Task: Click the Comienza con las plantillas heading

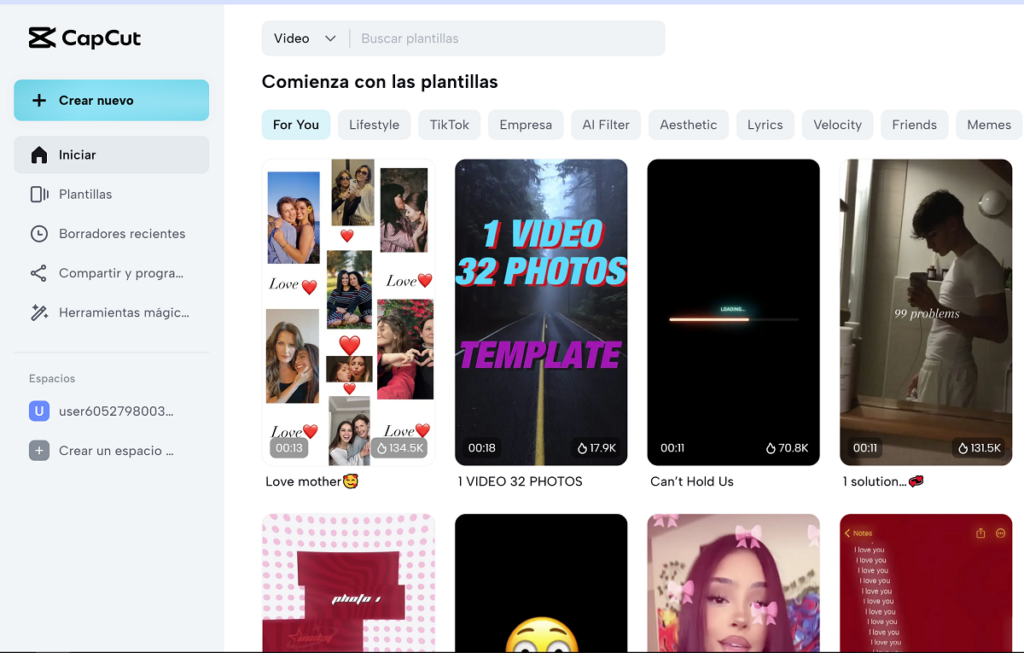Action: pos(379,82)
